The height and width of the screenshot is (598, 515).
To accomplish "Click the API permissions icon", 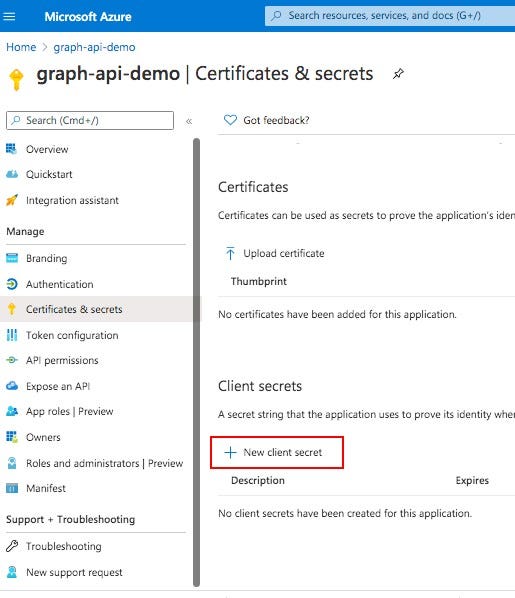I will click(x=12, y=360).
